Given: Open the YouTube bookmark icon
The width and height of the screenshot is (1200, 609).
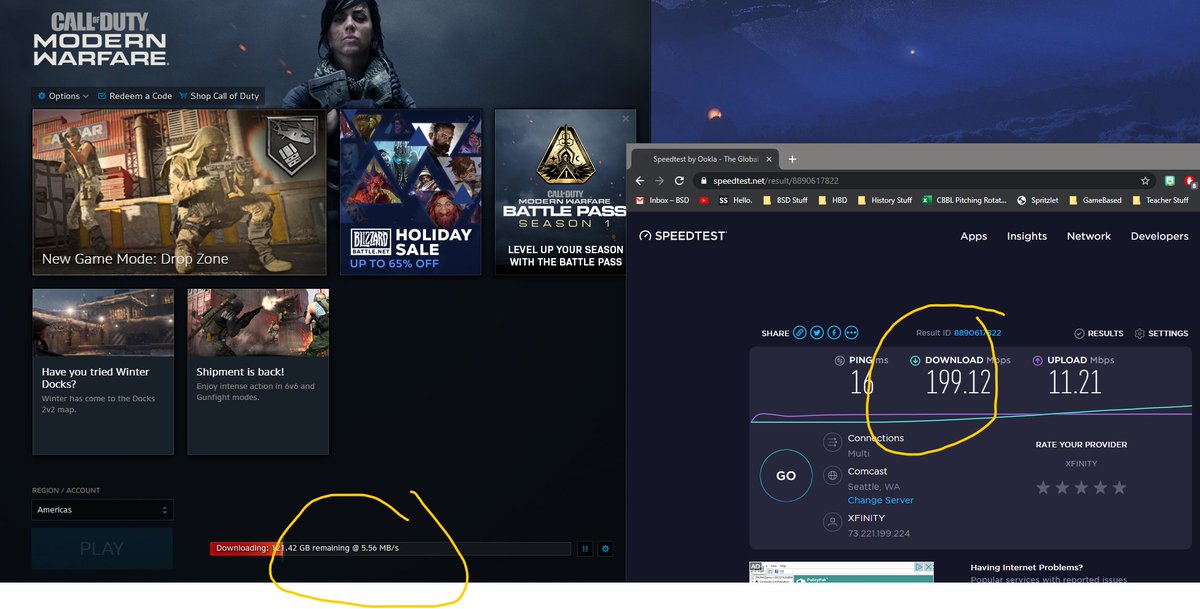Looking at the screenshot, I should click(x=705, y=200).
